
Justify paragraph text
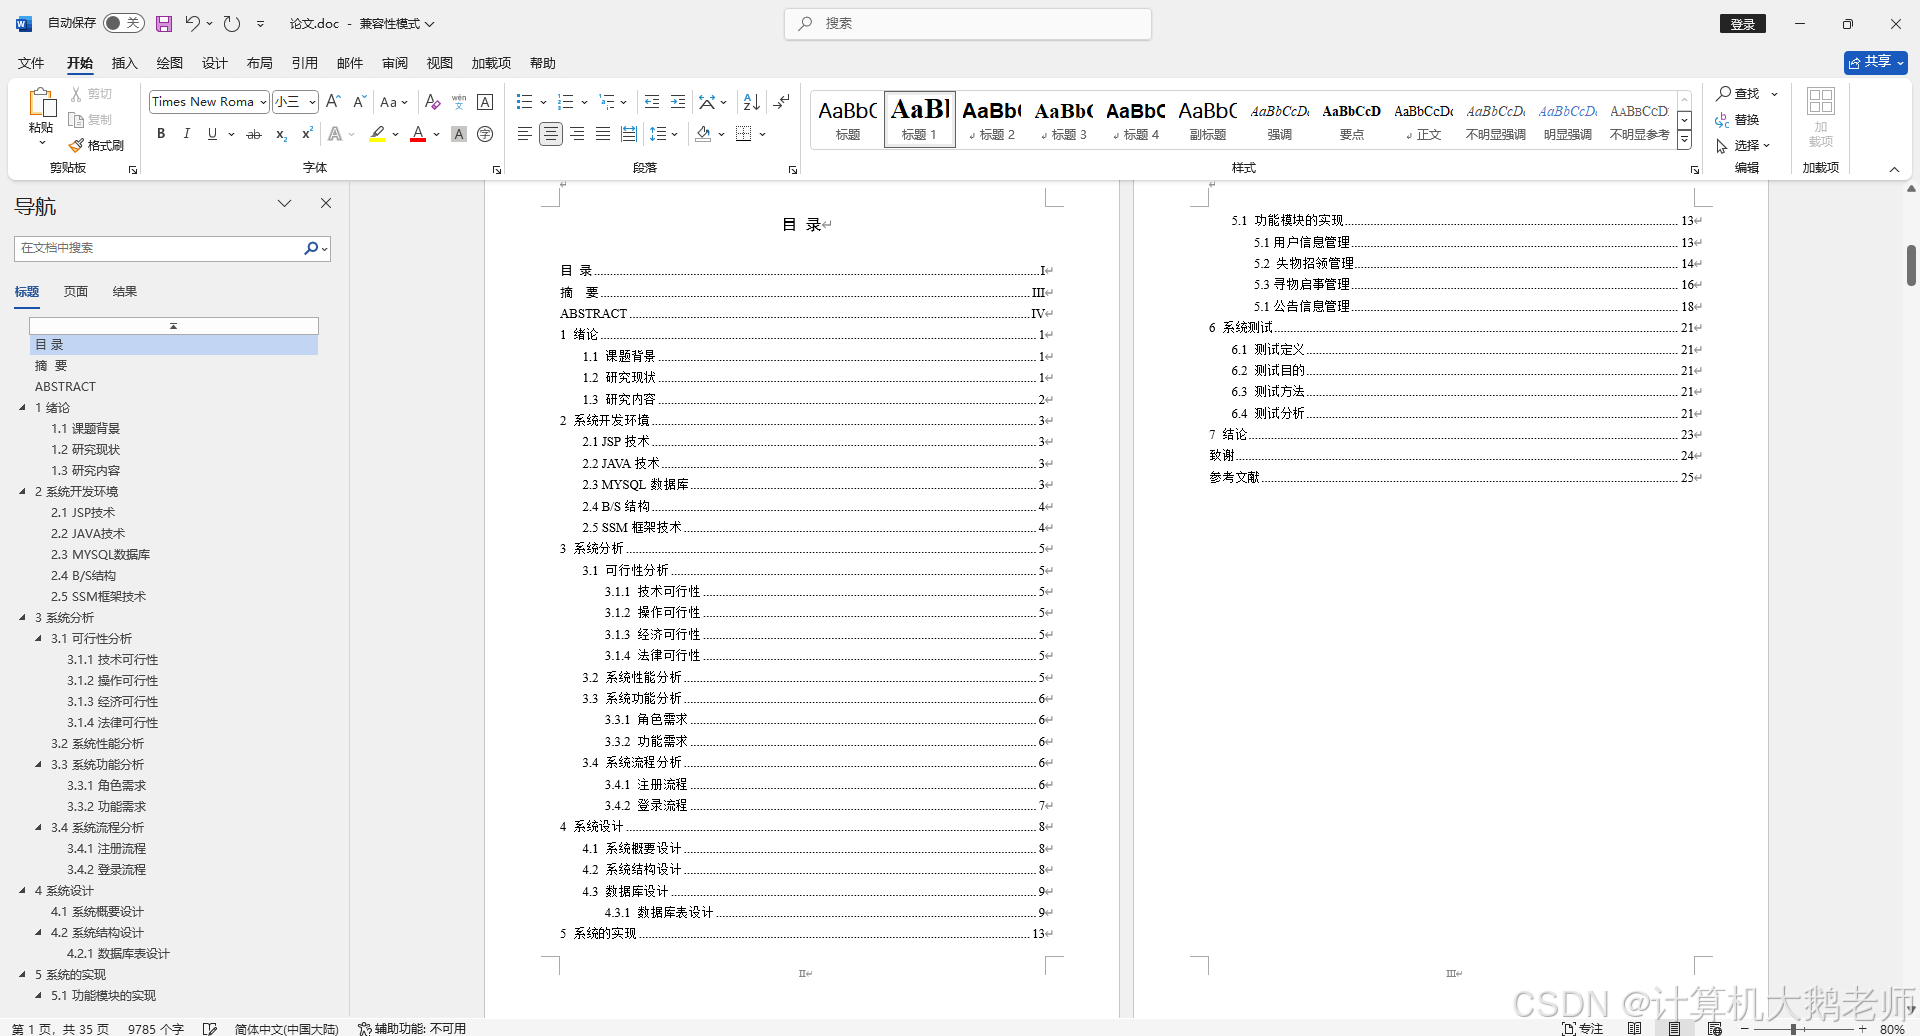[602, 133]
